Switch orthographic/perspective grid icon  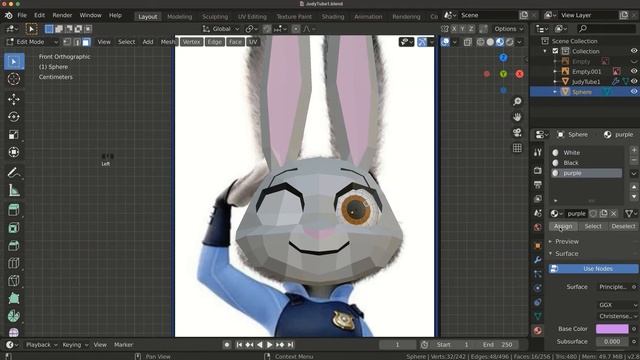point(517,148)
